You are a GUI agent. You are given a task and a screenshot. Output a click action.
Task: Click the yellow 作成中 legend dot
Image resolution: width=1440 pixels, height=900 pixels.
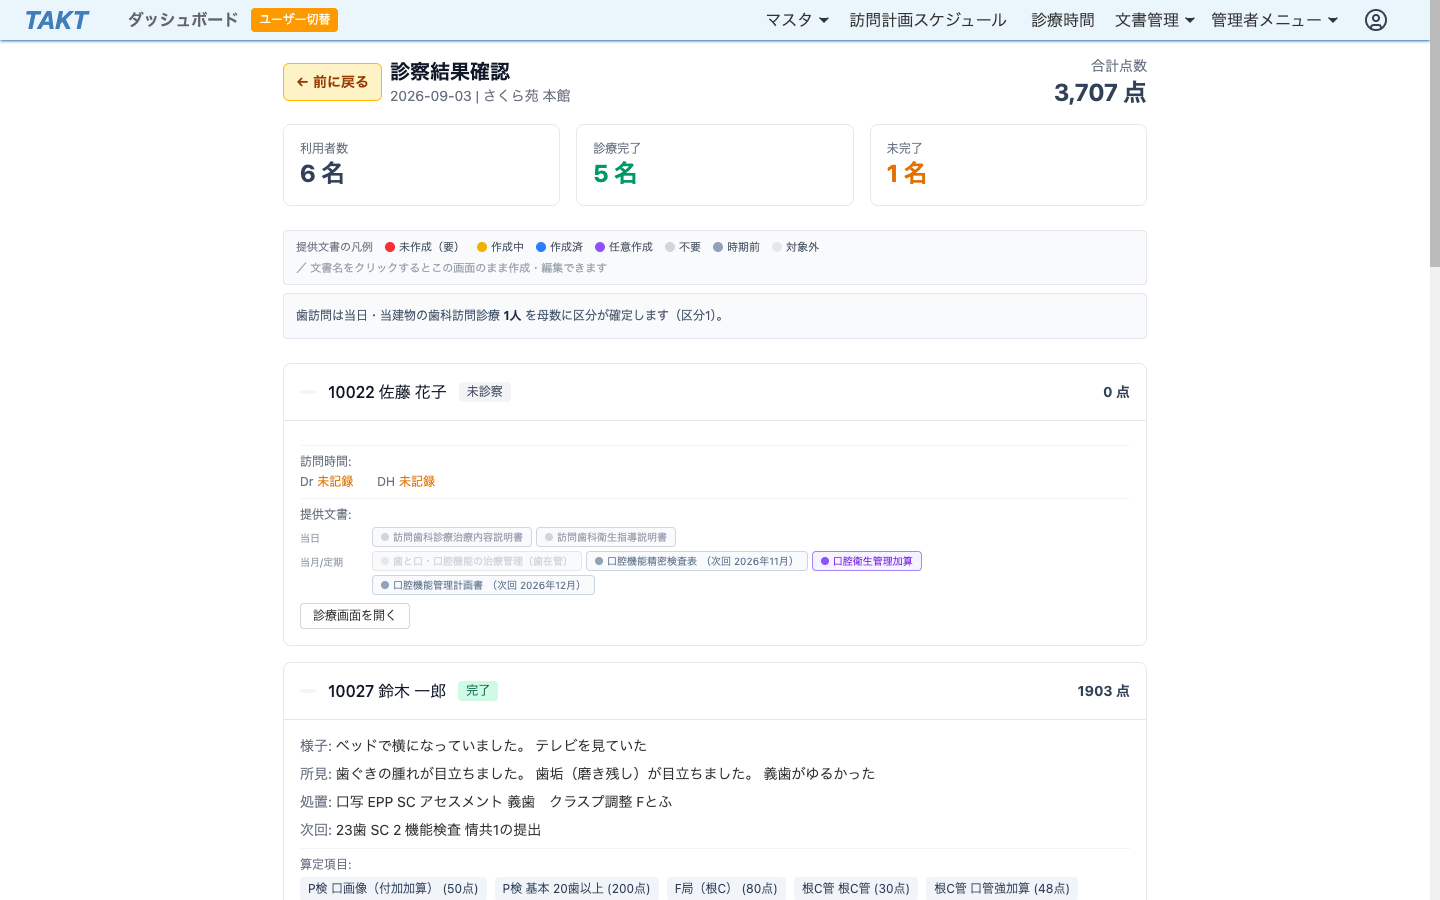click(x=482, y=247)
